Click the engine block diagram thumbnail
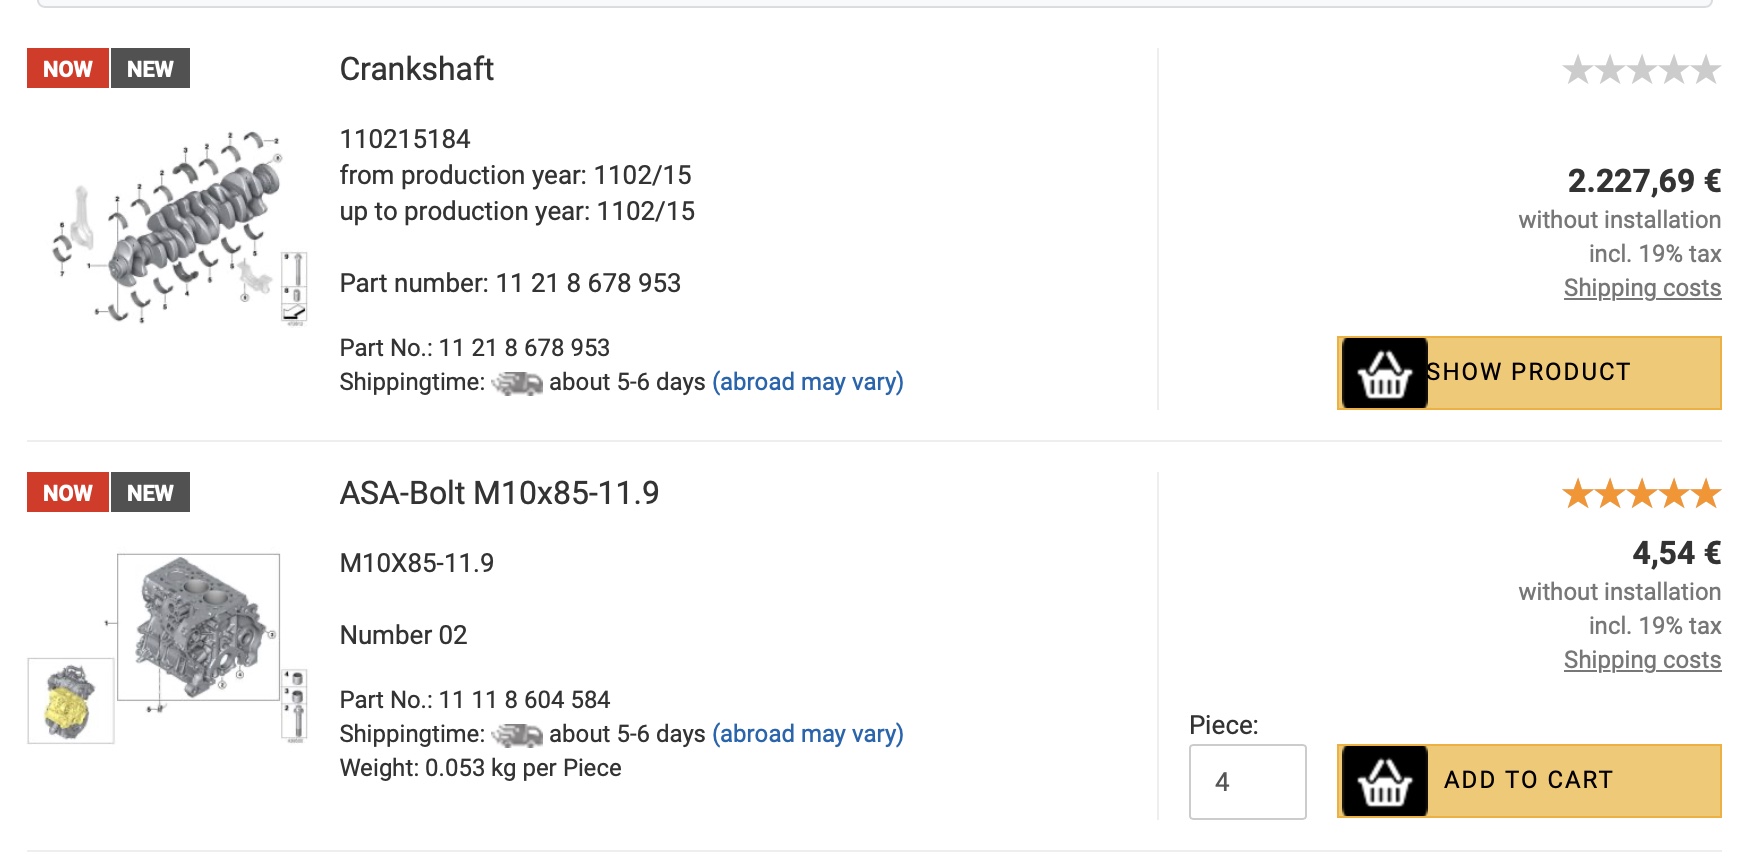The width and height of the screenshot is (1744, 868). click(198, 628)
